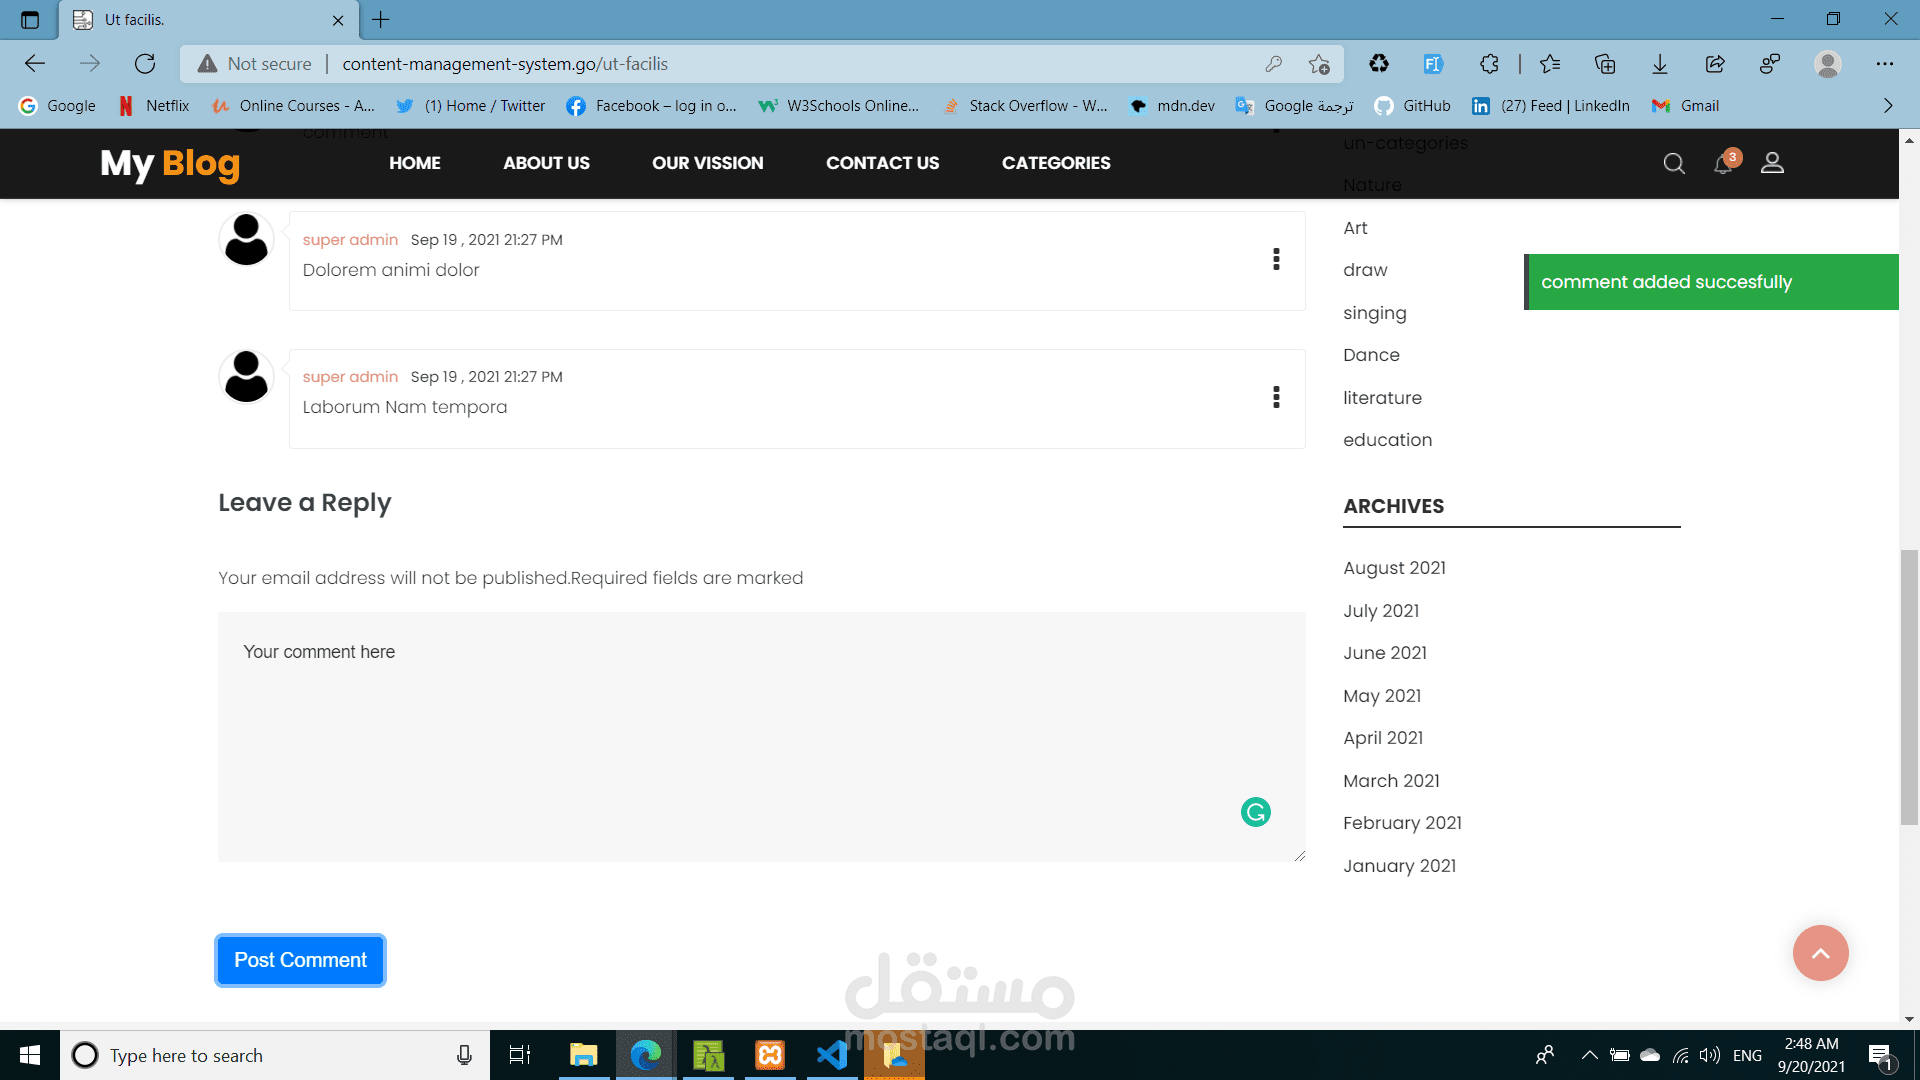The width and height of the screenshot is (1920, 1080).
Task: Open the CATEGORIES nav menu
Action: click(x=1056, y=163)
